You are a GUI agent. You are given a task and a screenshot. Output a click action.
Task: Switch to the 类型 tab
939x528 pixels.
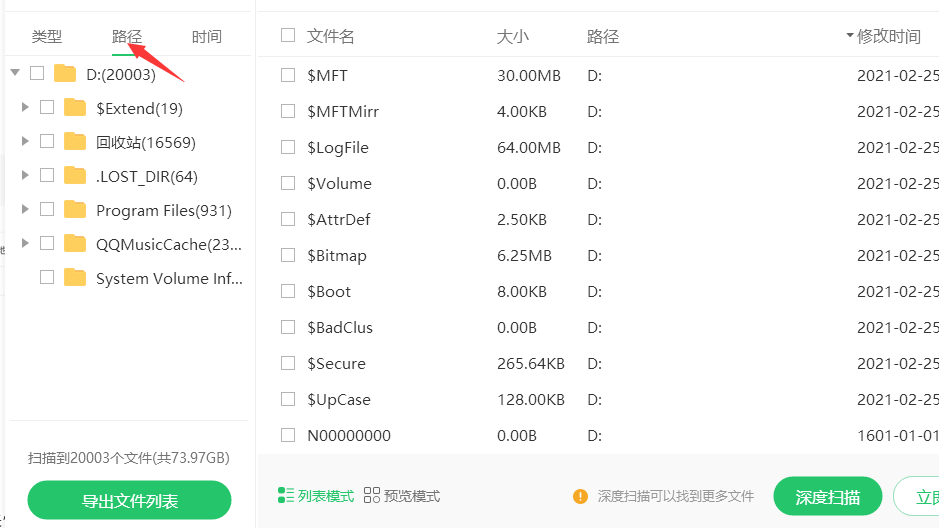[47, 37]
